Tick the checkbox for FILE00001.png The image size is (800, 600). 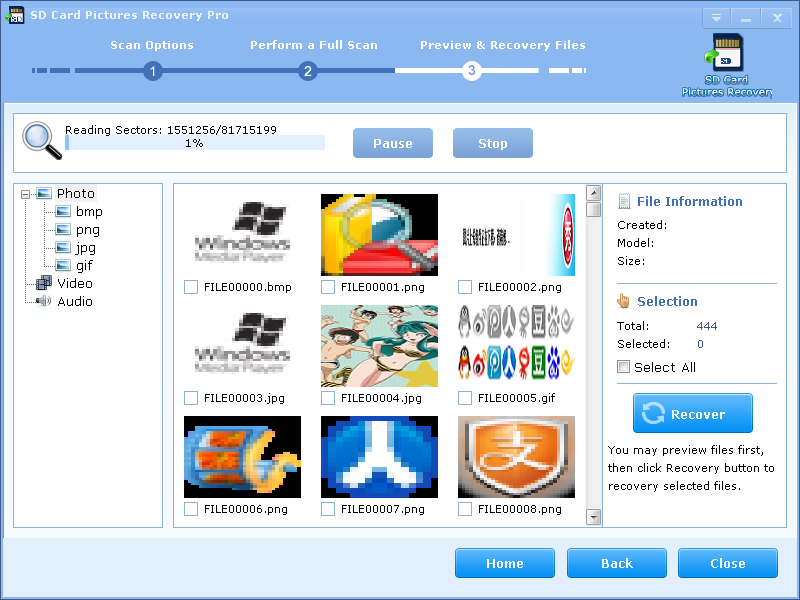(x=328, y=287)
